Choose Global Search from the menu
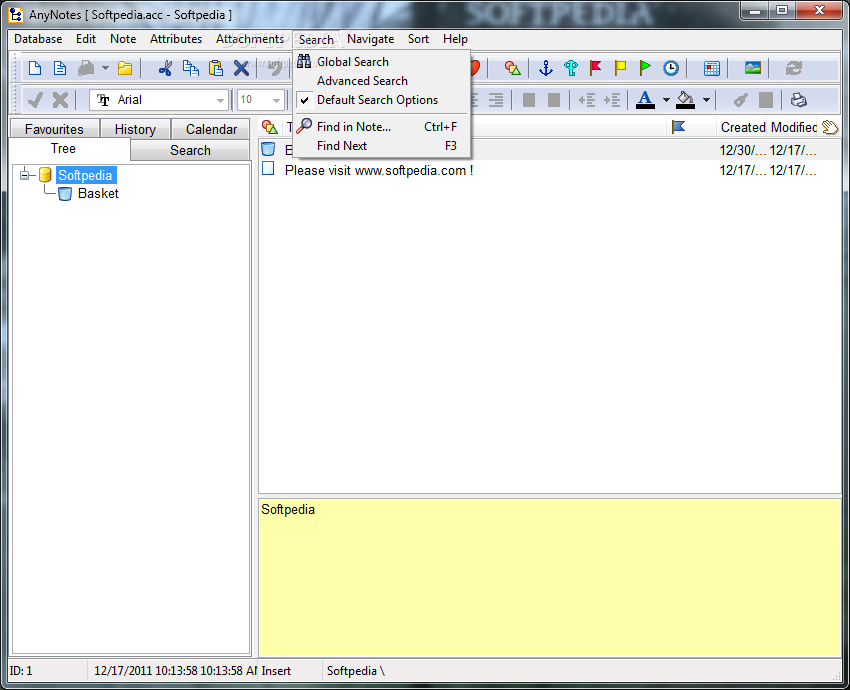Viewport: 850px width, 690px height. (x=381, y=62)
